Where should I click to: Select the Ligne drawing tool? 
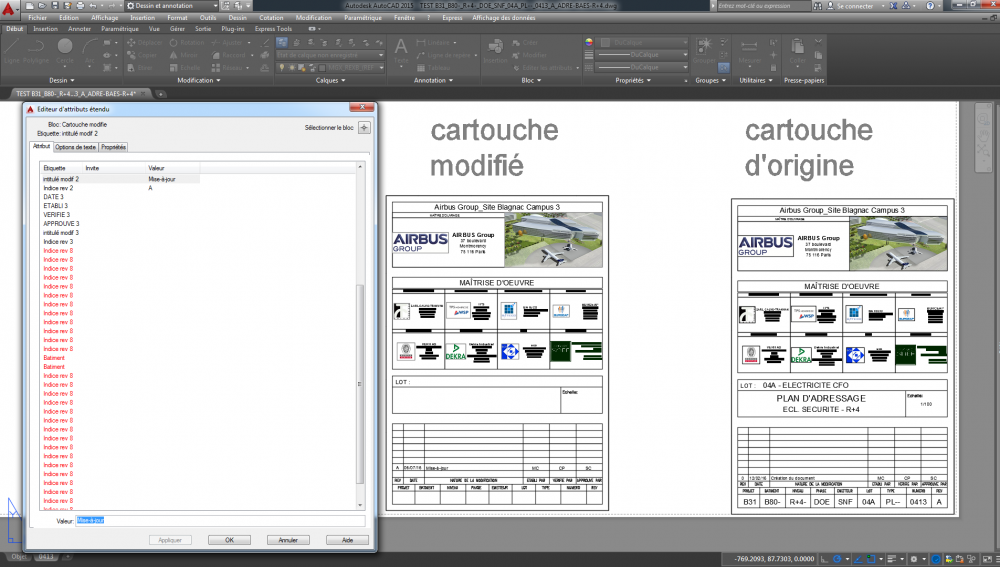coord(12,51)
